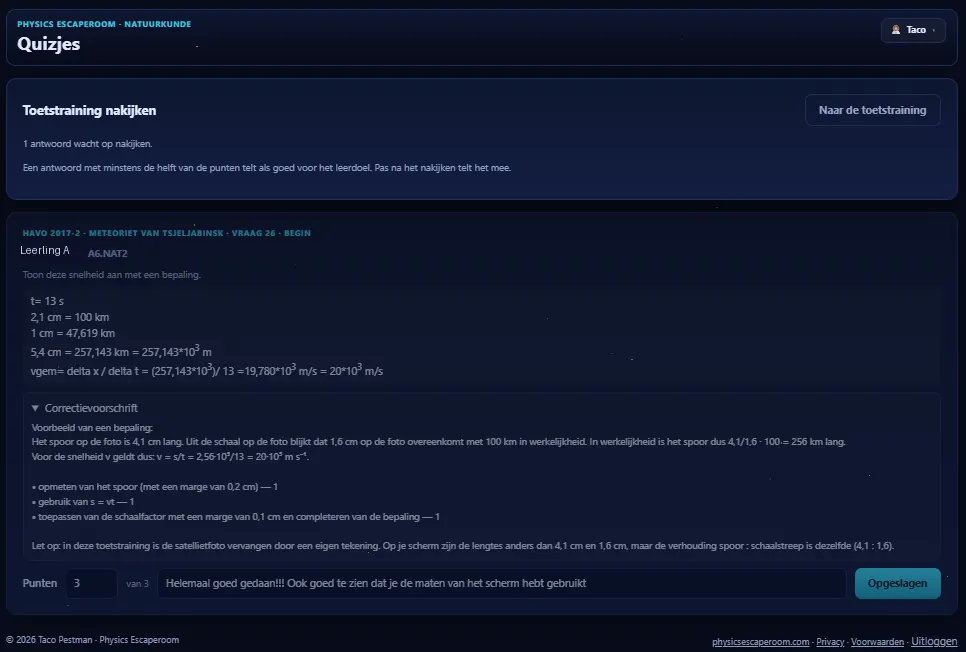966x652 pixels.
Task: Click the Punten label
Action: [39, 583]
